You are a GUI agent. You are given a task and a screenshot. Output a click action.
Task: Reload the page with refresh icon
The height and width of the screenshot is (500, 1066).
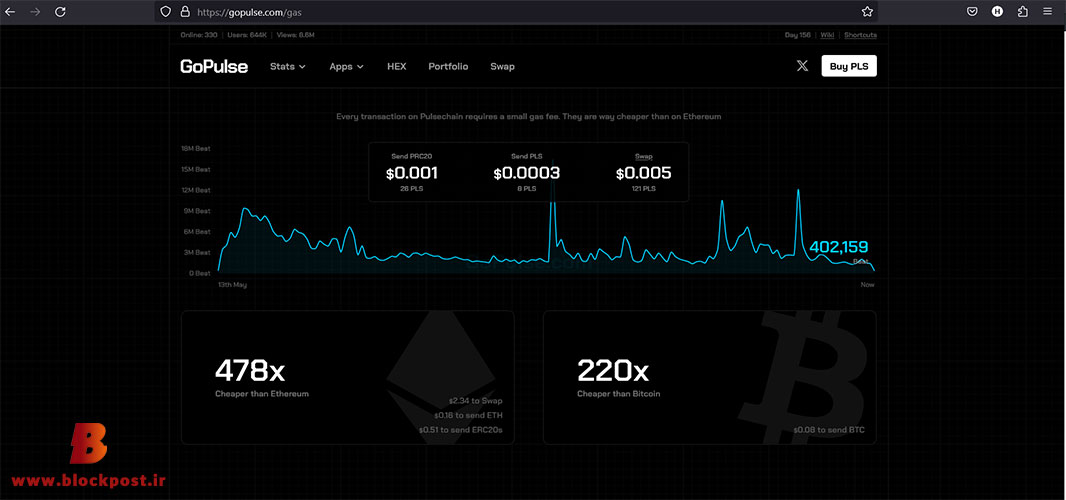pyautogui.click(x=60, y=12)
